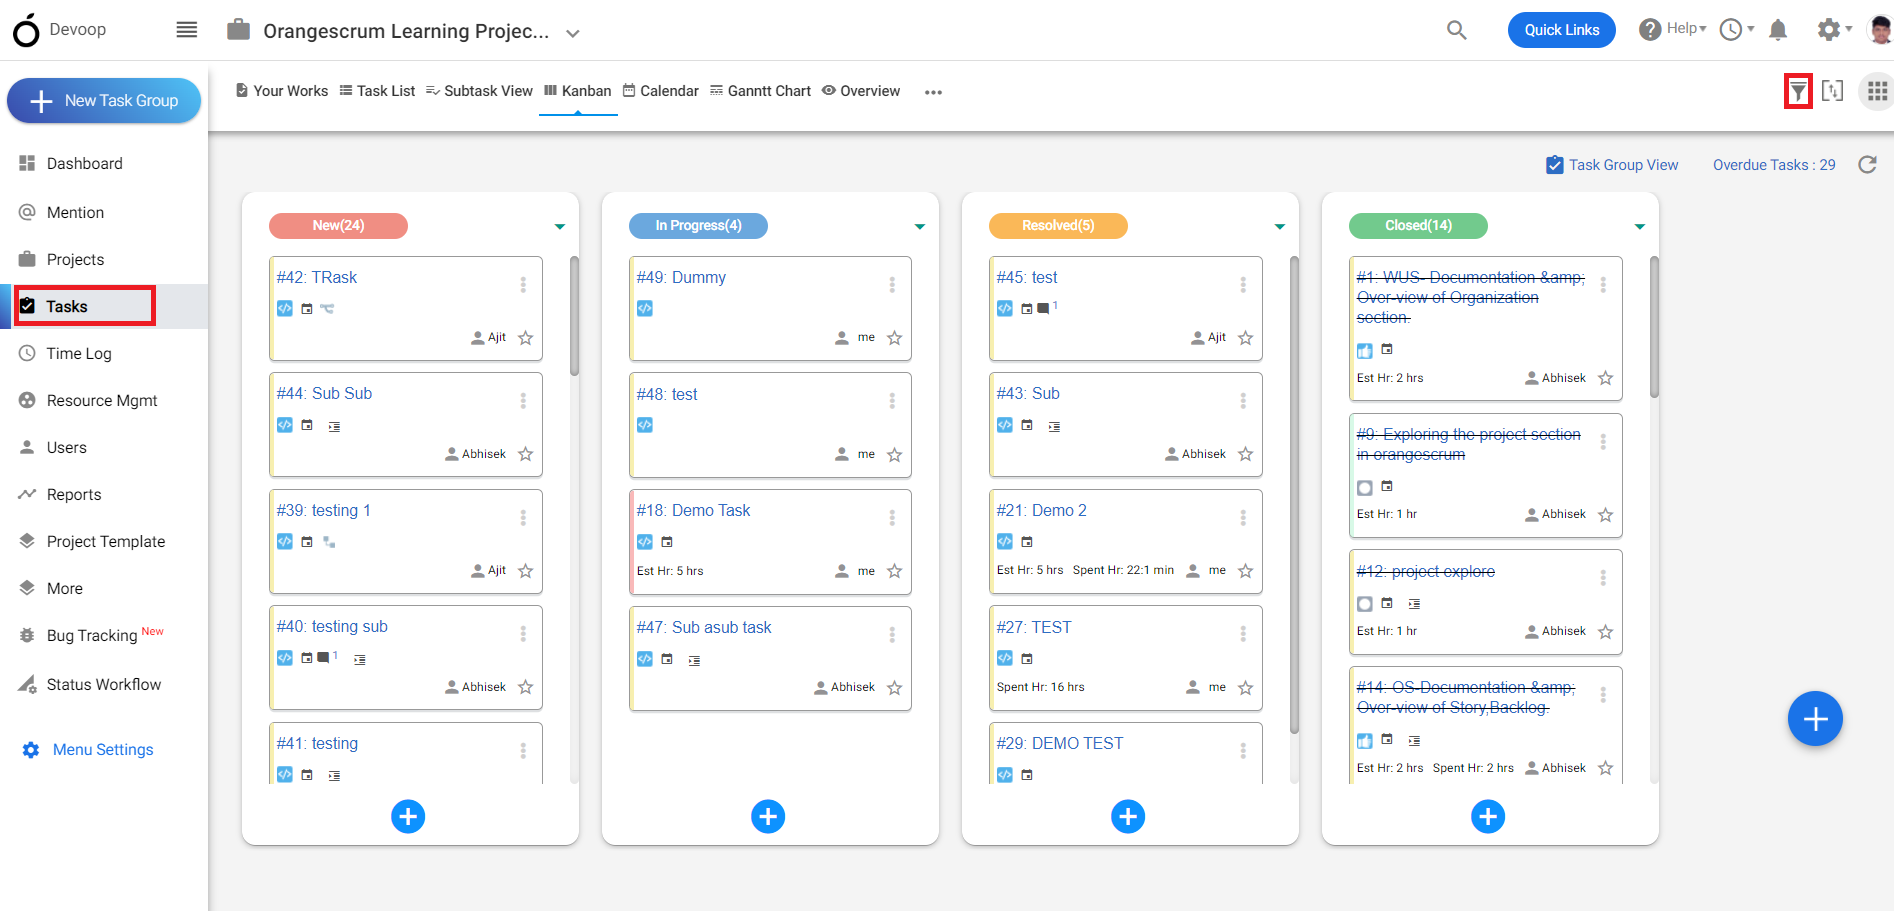Open the task filter funnel
Image resolution: width=1894 pixels, height=911 pixels.
click(x=1798, y=91)
